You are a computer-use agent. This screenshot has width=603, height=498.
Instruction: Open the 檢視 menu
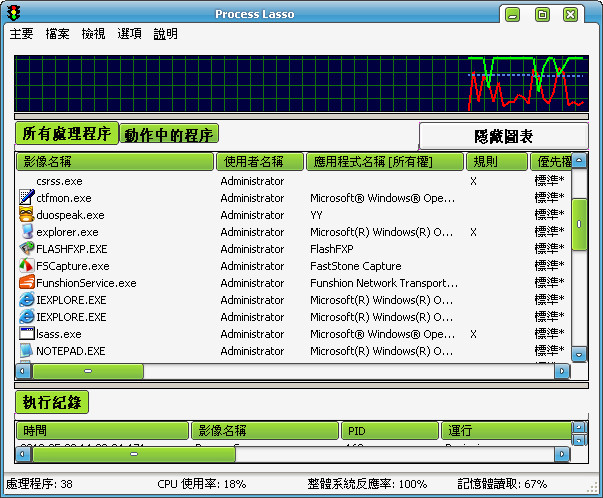point(93,34)
